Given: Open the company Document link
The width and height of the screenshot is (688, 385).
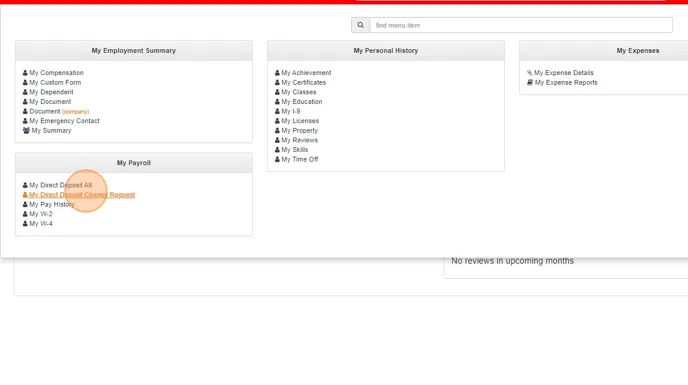Looking at the screenshot, I should point(59,112).
